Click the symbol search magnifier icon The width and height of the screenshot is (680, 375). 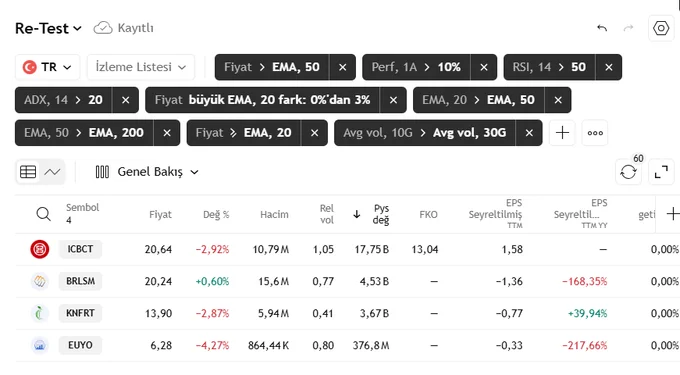(43, 214)
